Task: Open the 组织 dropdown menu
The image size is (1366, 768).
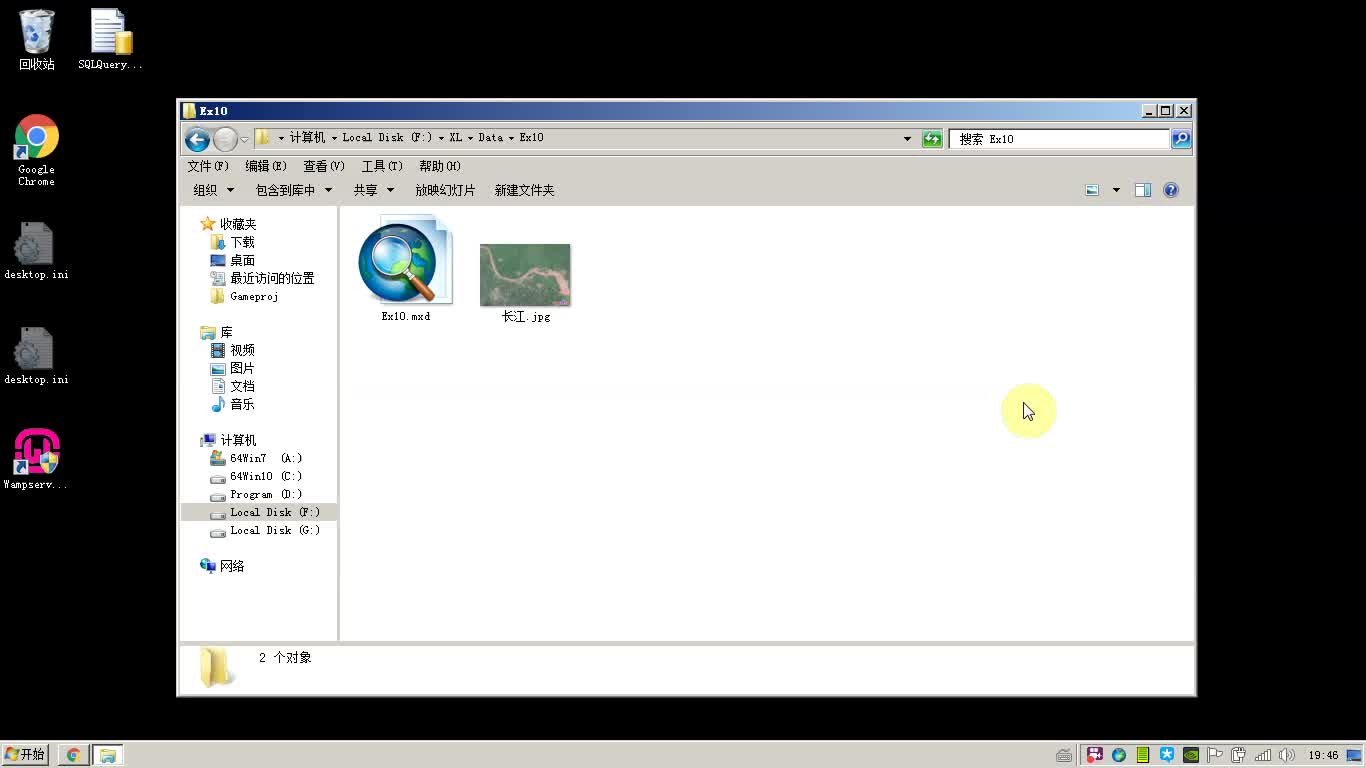Action: tap(213, 190)
